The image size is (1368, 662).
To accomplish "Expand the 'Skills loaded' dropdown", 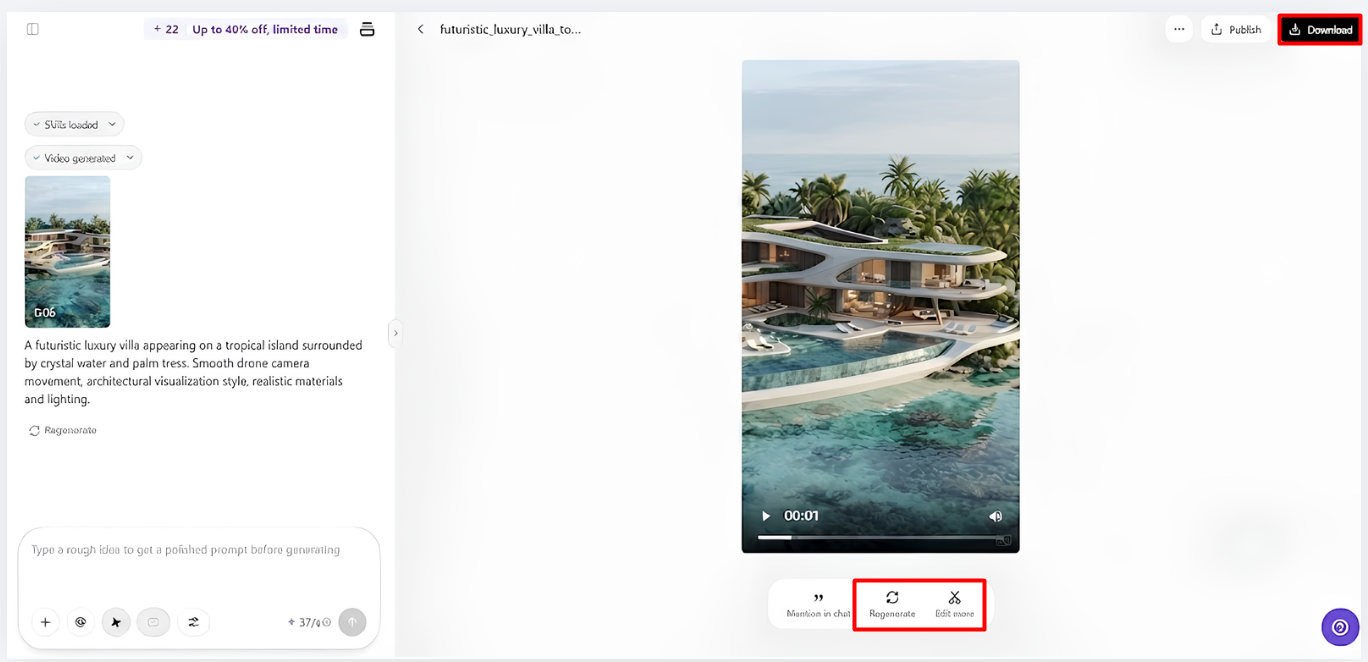I will [x=74, y=124].
